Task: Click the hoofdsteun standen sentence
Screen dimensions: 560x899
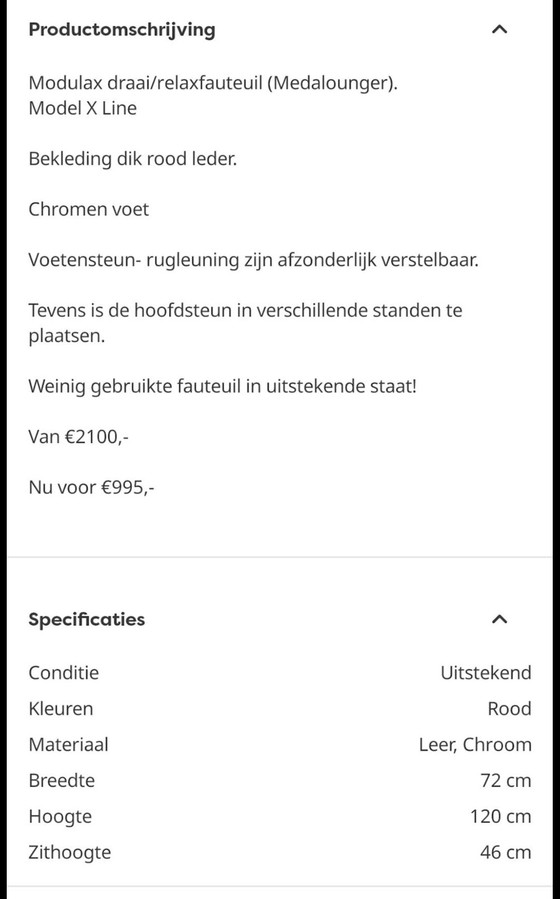Action: point(245,323)
